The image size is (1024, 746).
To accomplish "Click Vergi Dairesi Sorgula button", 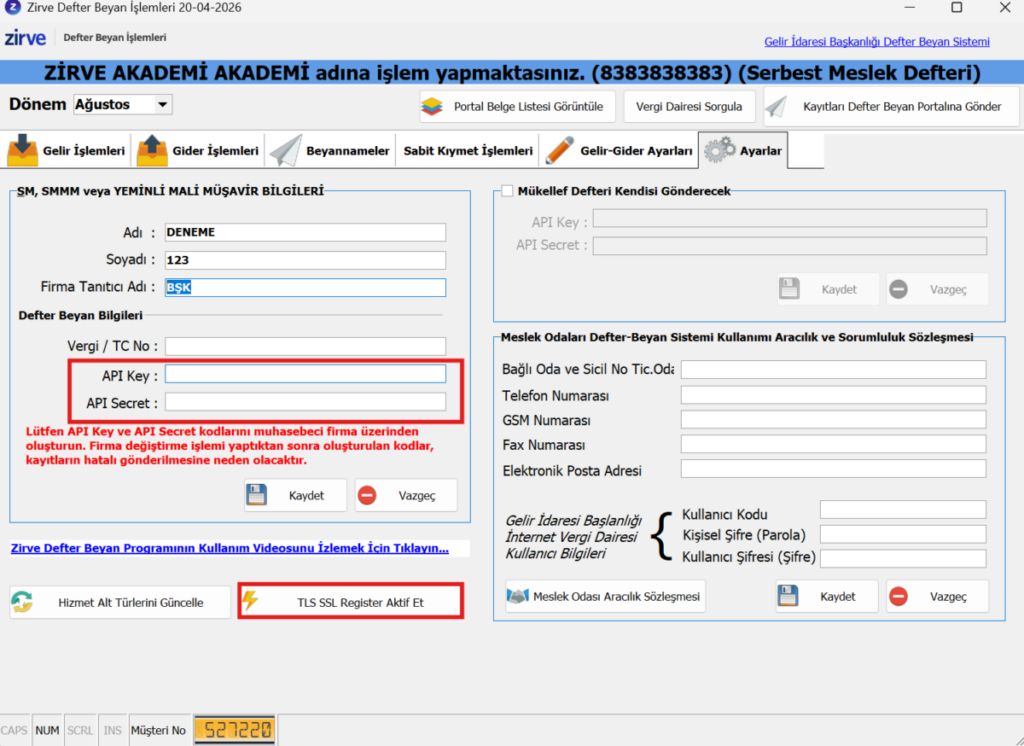I will (x=689, y=106).
